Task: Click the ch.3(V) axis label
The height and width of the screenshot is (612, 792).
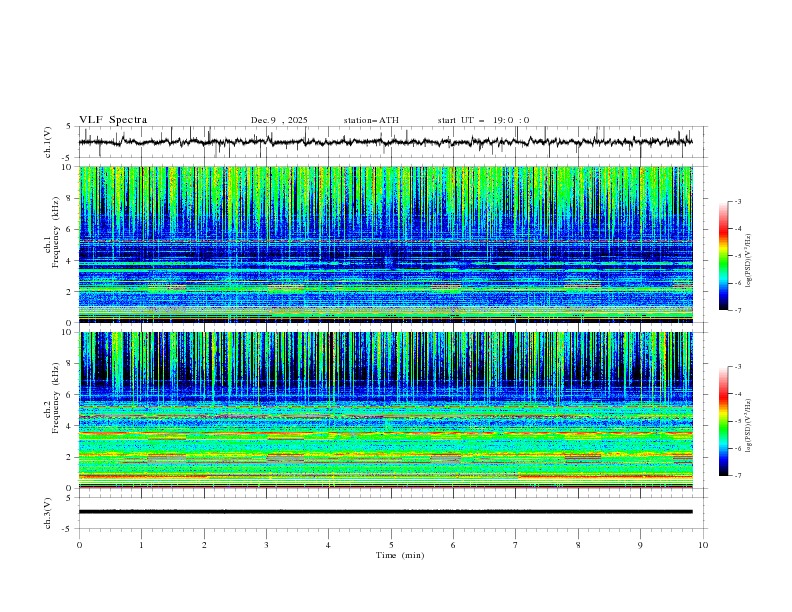Action: coord(48,511)
